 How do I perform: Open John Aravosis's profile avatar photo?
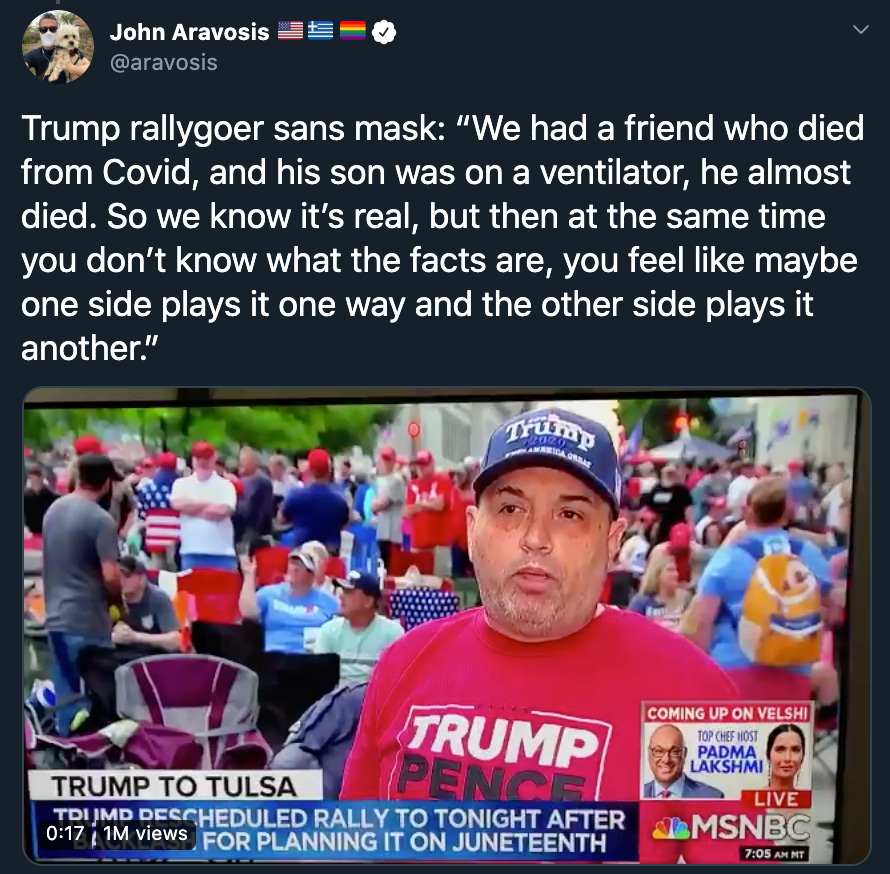click(57, 47)
